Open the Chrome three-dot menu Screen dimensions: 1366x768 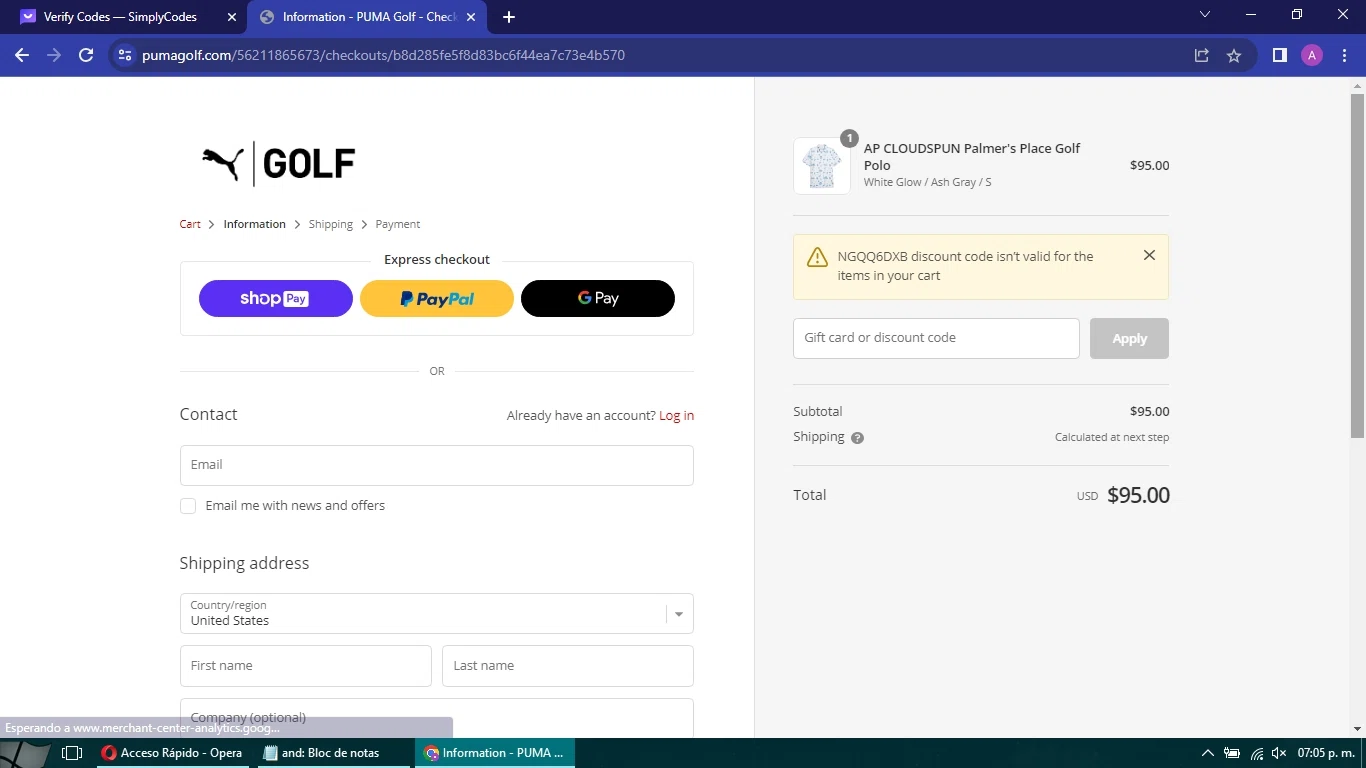tap(1343, 56)
